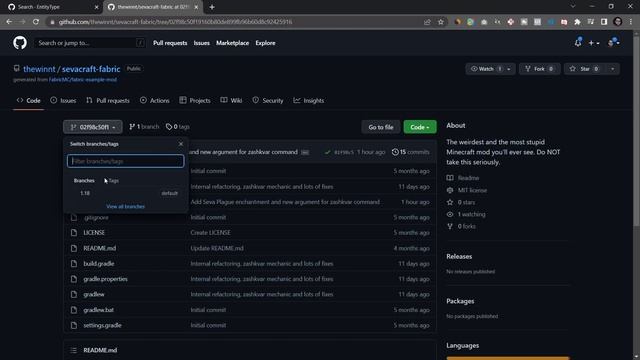Switch to the Wiki tab
The image size is (640, 360).
(x=231, y=100)
